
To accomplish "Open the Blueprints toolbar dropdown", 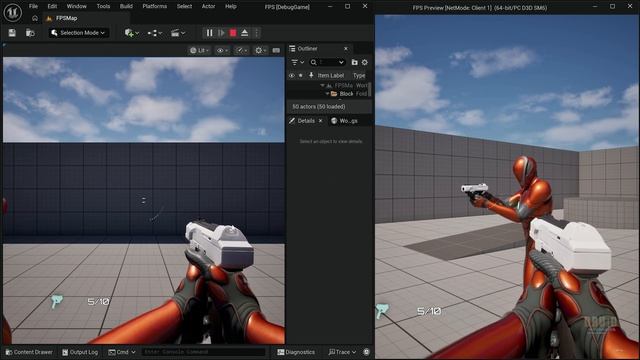I will [x=155, y=33].
